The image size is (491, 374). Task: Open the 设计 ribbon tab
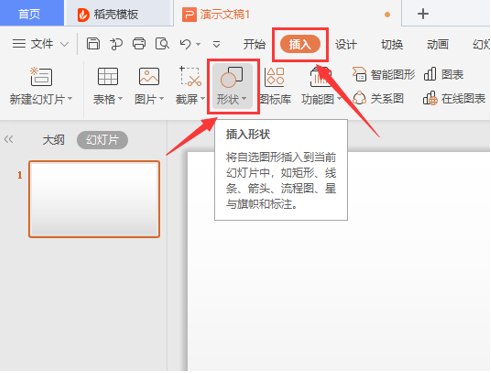coord(346,44)
